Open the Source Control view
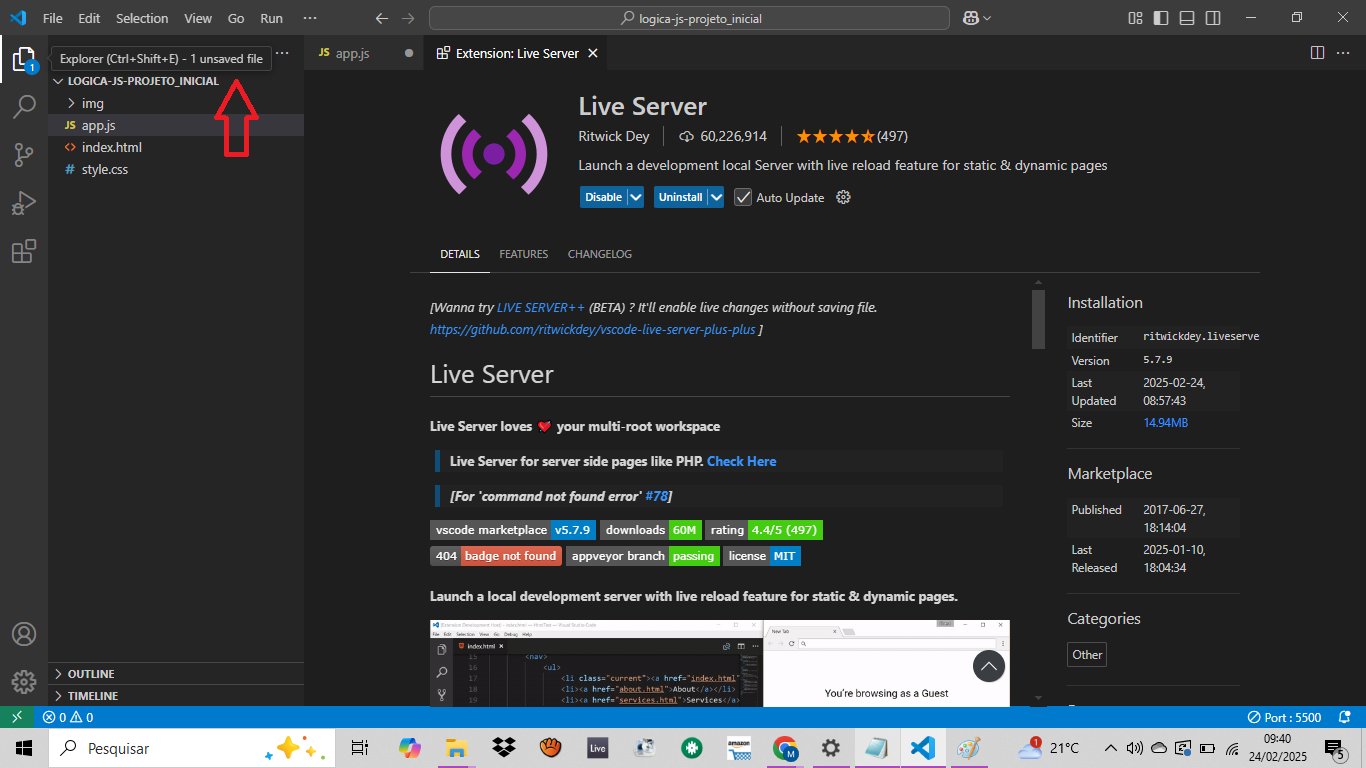 coord(23,155)
